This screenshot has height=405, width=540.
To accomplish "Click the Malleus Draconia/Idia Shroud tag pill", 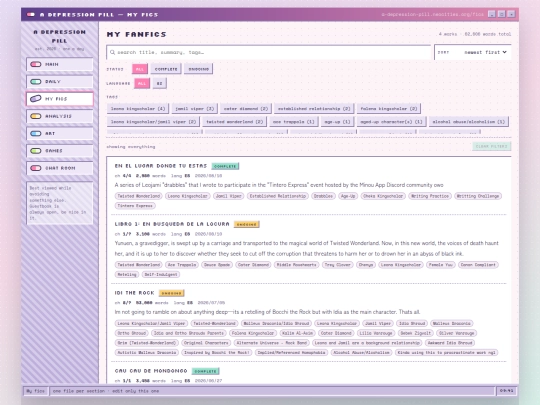I will click(x=276, y=323).
